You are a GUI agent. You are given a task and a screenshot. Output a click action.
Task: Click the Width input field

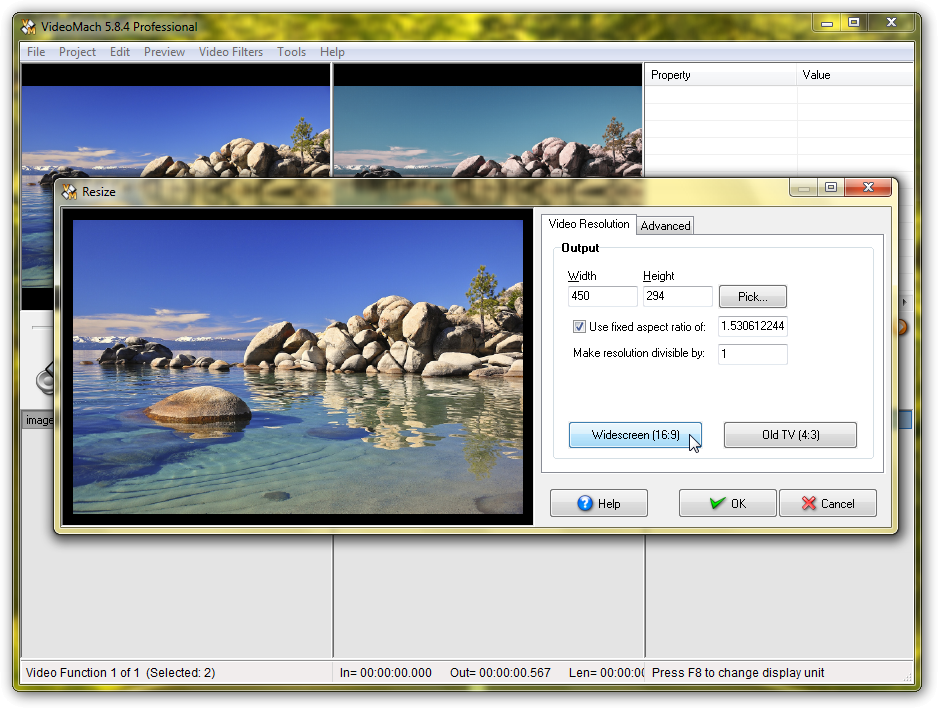[602, 296]
